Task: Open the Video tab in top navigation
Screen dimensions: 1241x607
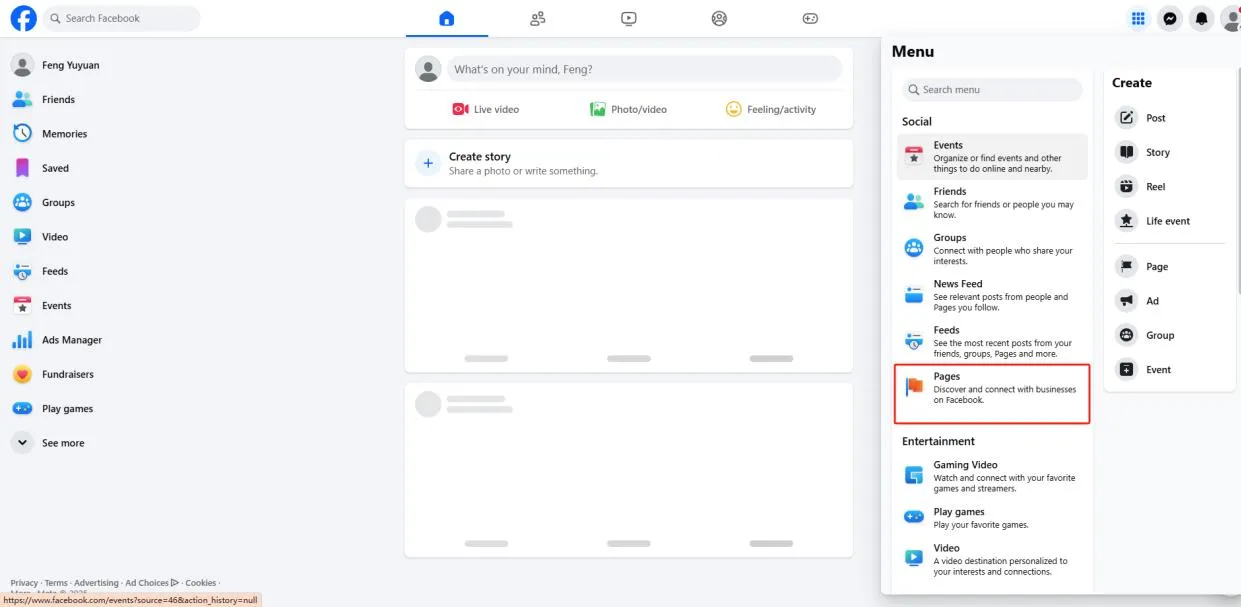Action: tap(628, 18)
